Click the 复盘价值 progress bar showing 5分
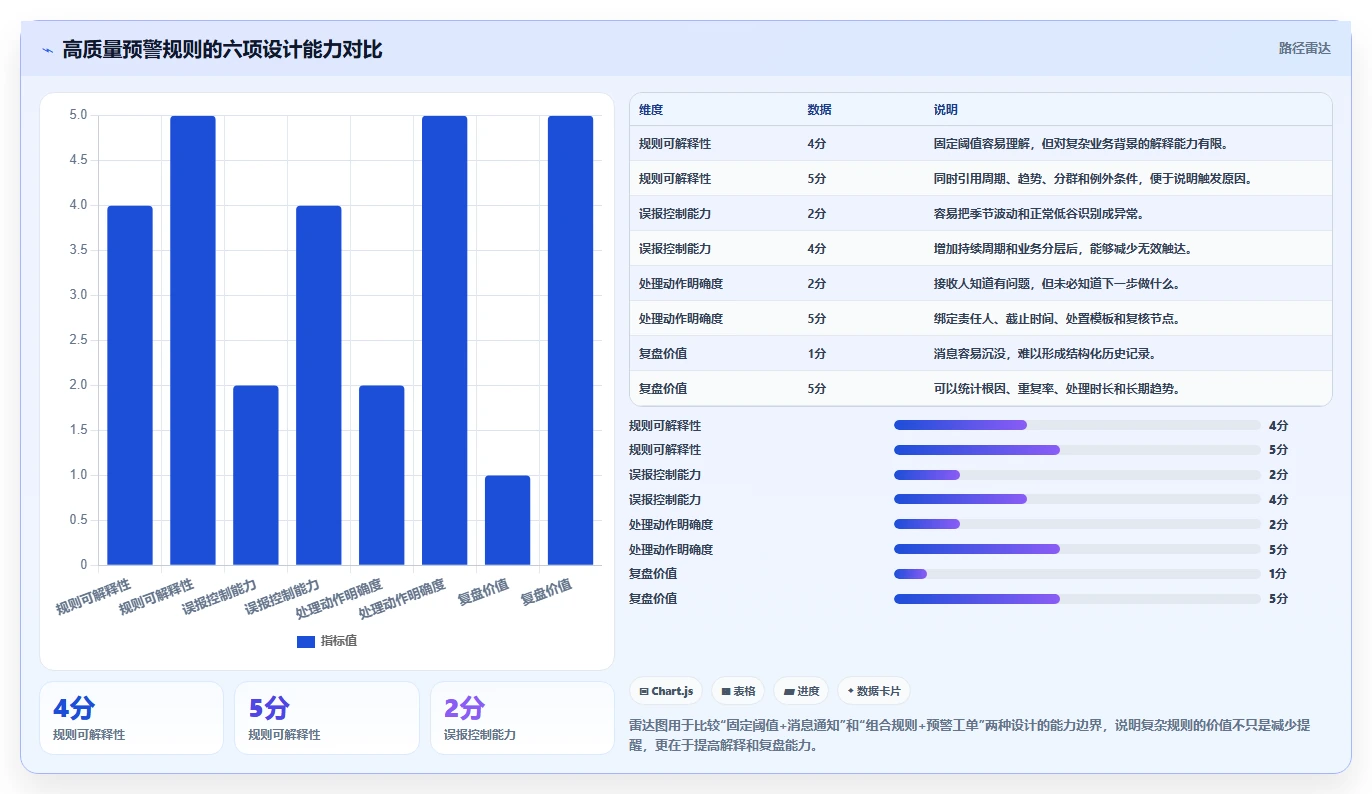Screen dimensions: 1372x794 [x=1077, y=599]
